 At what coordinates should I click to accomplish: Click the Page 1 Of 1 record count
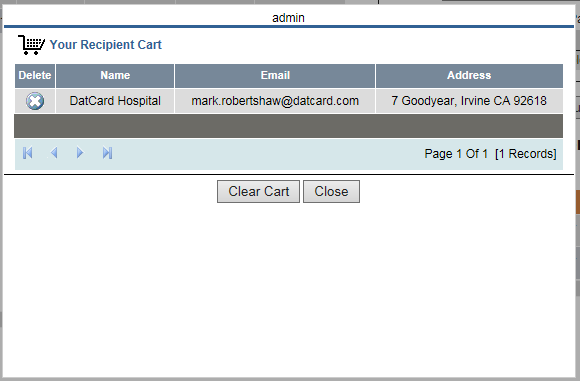click(490, 154)
